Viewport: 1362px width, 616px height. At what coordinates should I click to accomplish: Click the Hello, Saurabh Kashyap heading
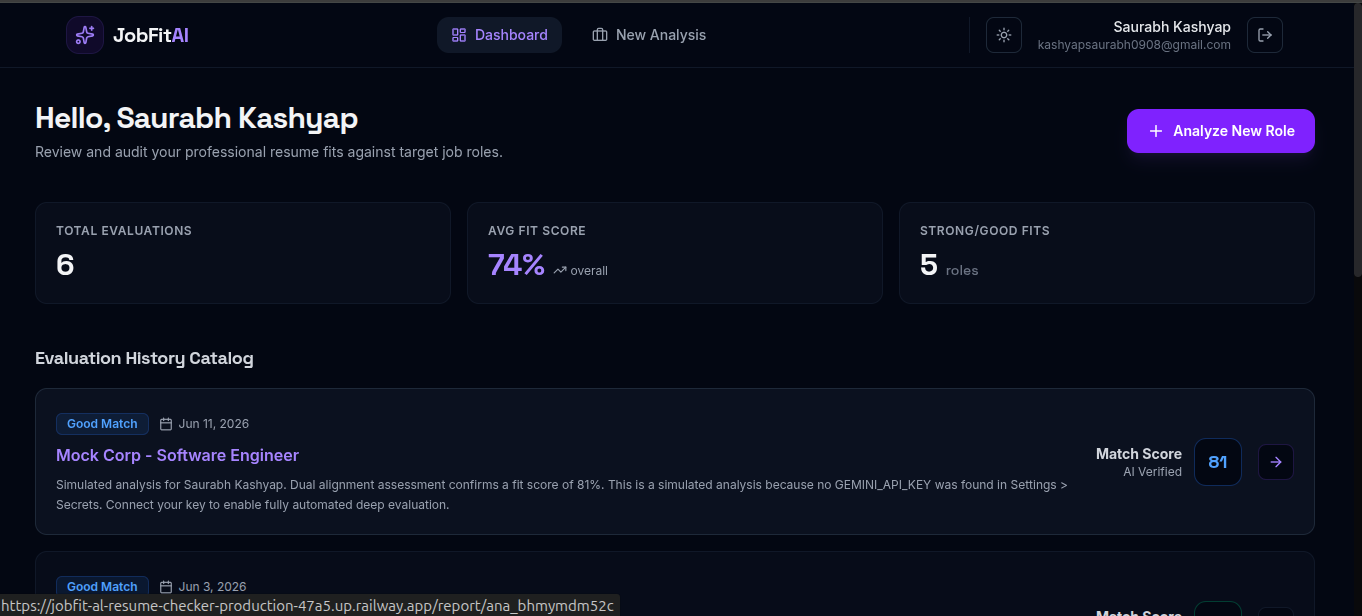(197, 118)
